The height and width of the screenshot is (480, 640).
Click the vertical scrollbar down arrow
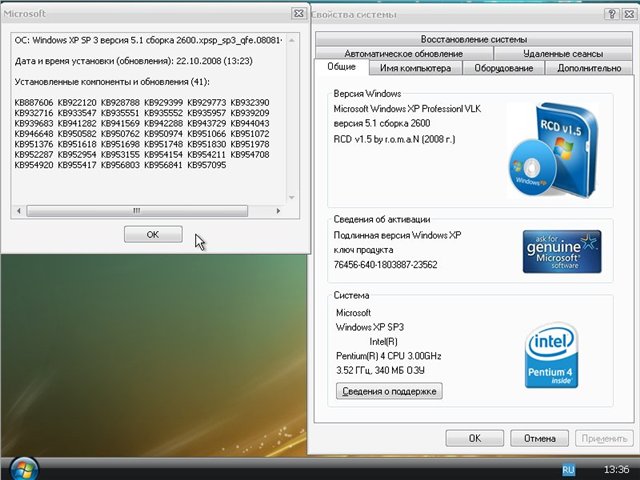pos(292,198)
